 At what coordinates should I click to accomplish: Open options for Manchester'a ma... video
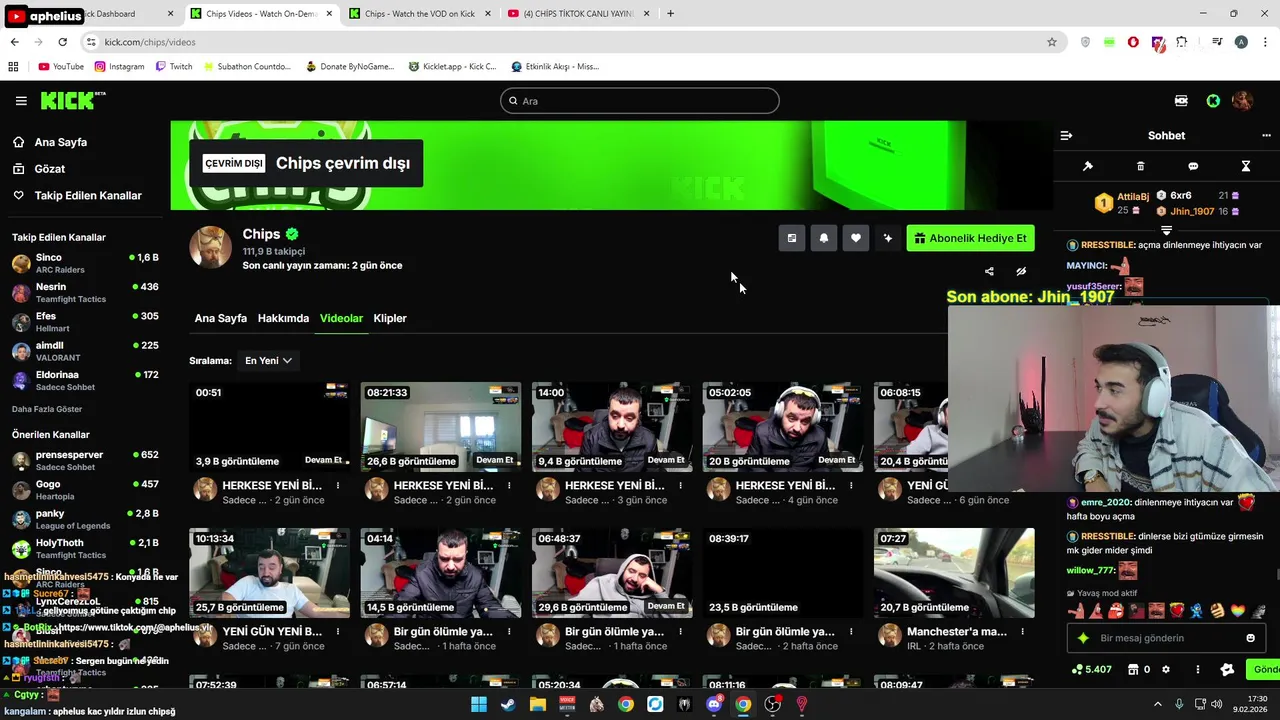[x=1022, y=632]
